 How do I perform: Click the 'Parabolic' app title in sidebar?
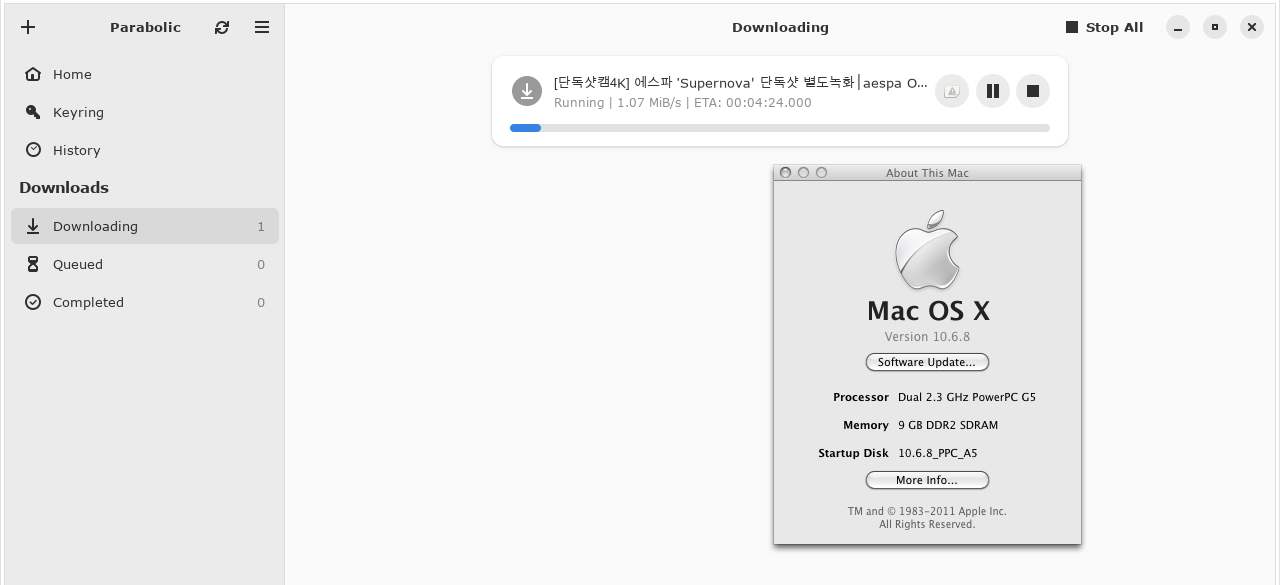click(145, 27)
